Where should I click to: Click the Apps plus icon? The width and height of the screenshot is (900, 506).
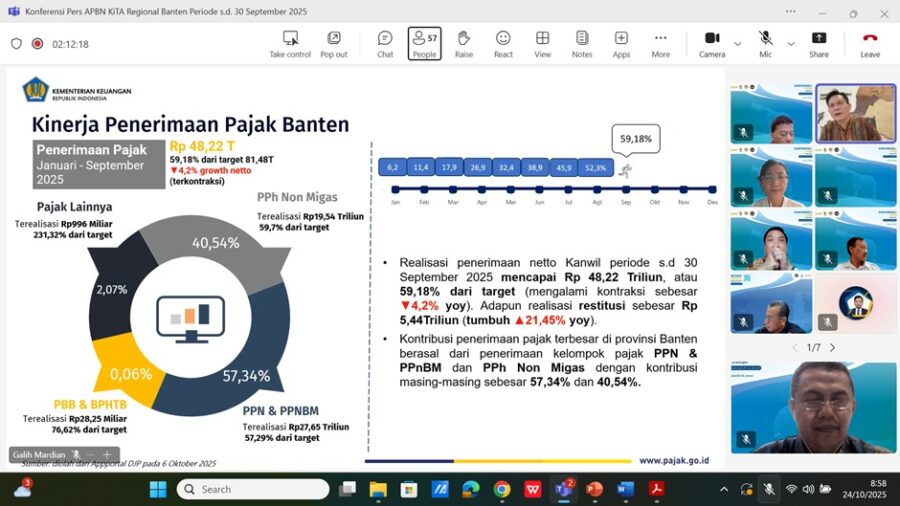621,43
